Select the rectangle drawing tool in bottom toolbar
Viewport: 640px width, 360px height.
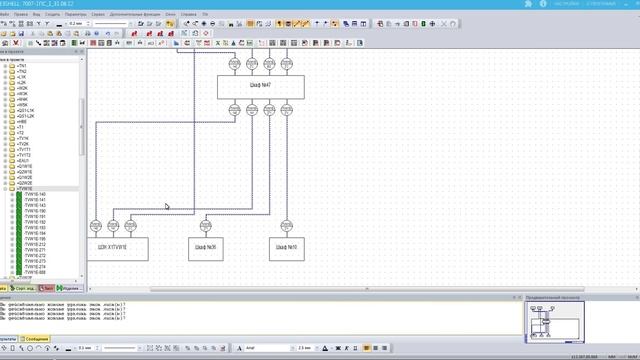[x=13, y=348]
